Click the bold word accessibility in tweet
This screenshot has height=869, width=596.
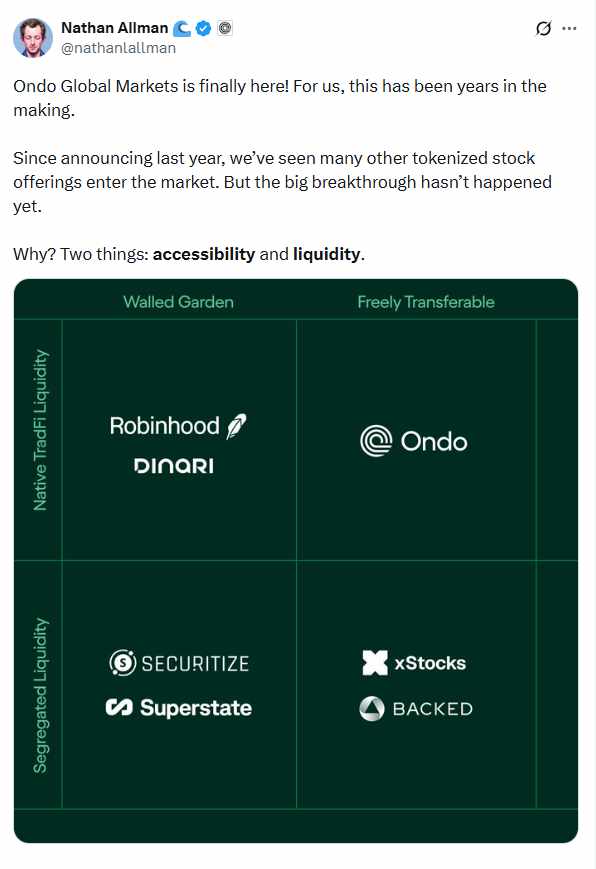click(x=204, y=254)
